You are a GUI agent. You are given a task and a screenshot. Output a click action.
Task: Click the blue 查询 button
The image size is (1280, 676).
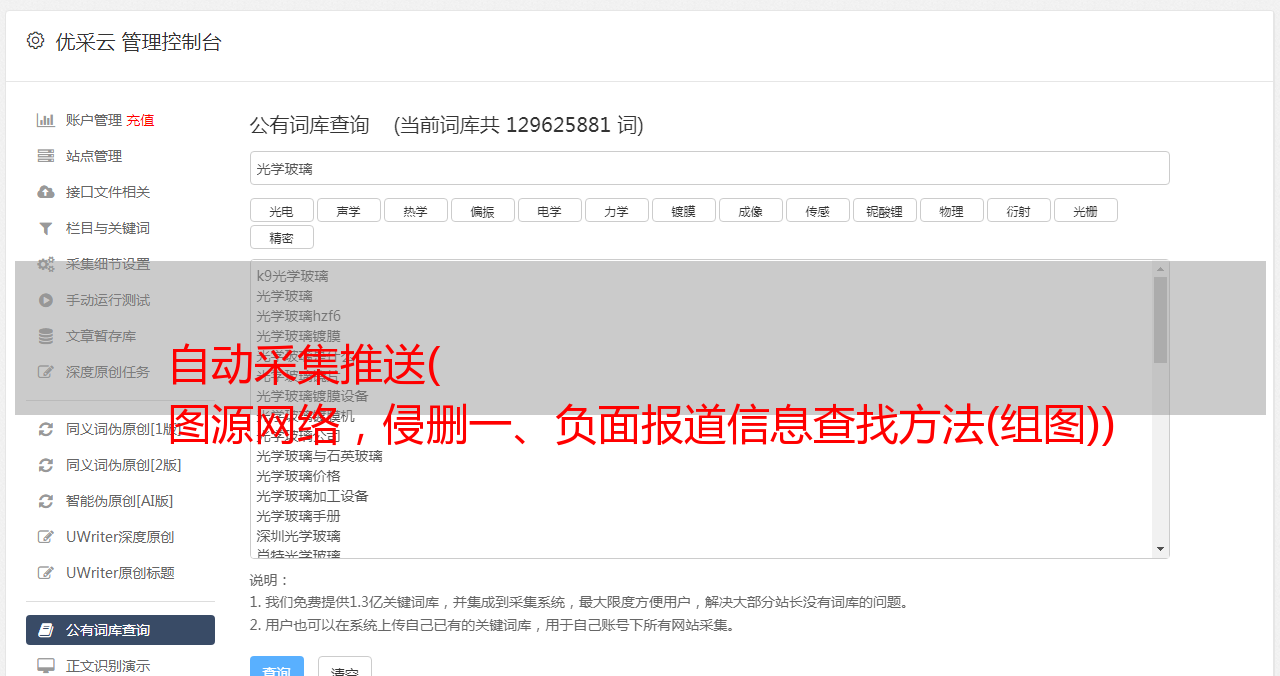[x=277, y=667]
